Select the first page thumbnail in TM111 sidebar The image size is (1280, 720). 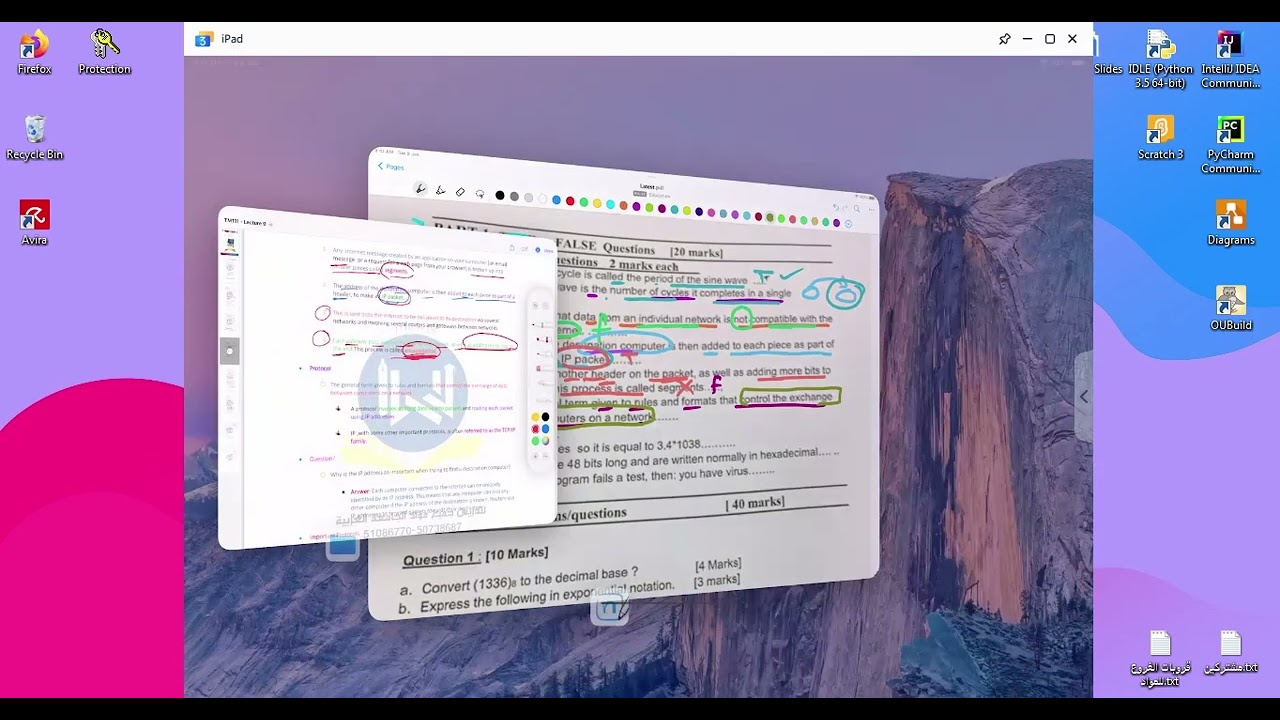click(x=230, y=243)
